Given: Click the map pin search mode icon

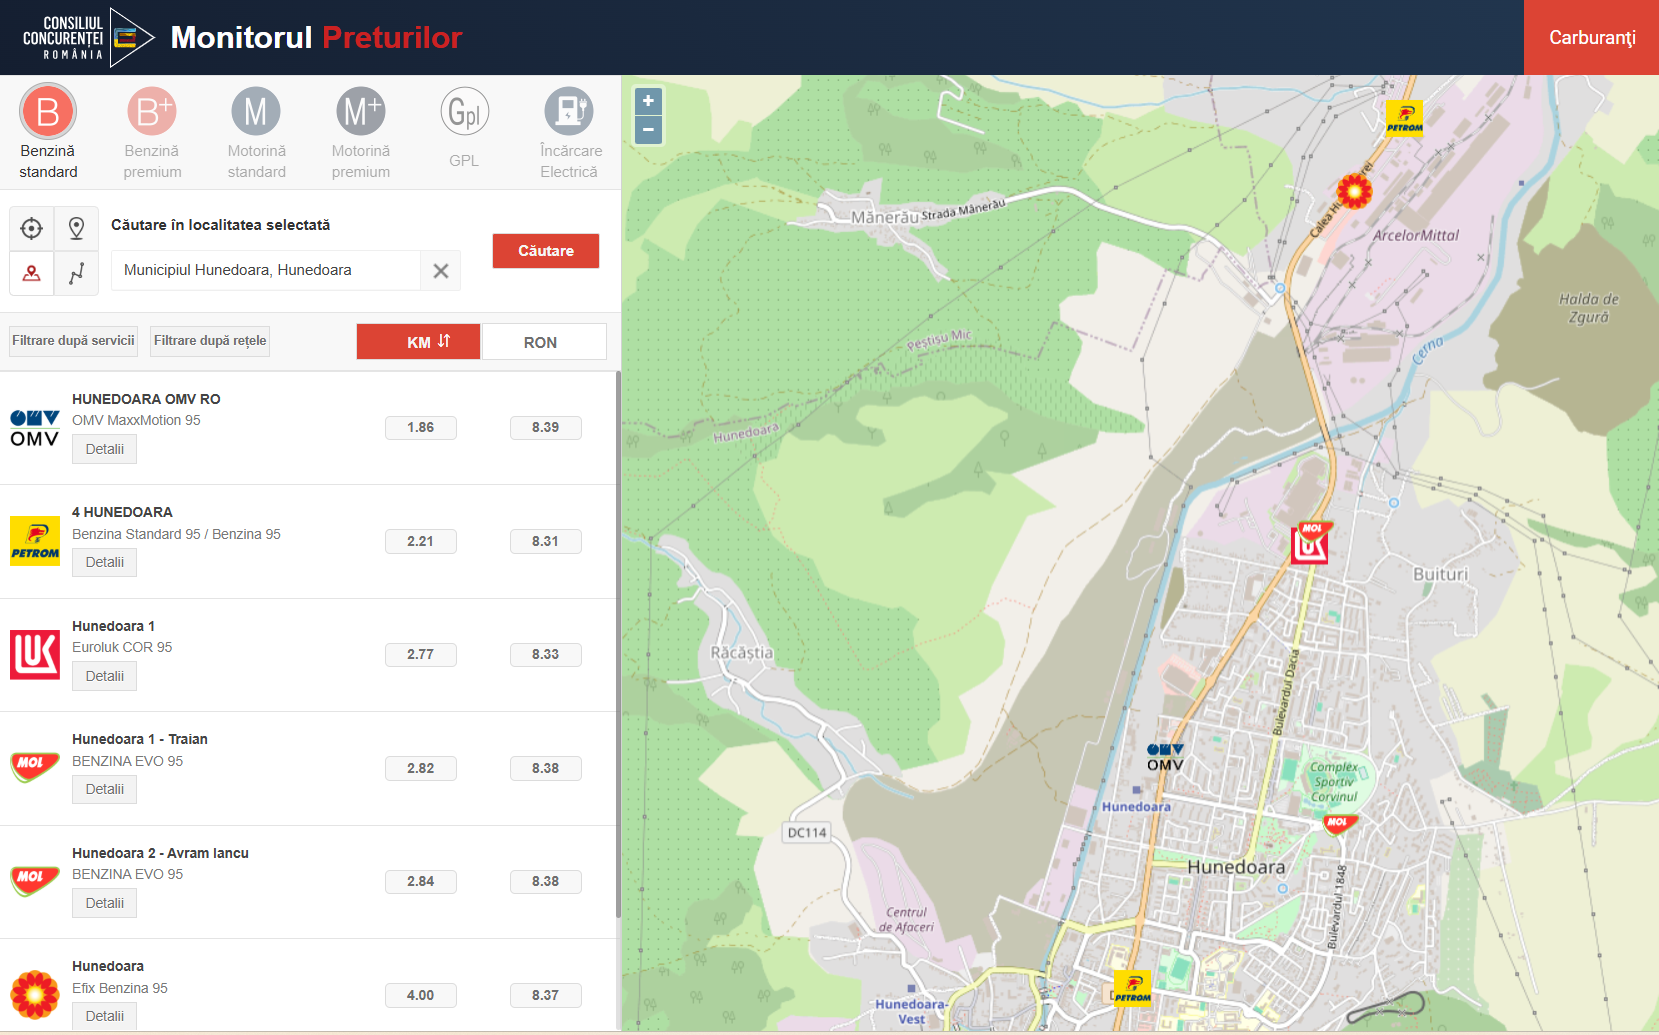Looking at the screenshot, I should click(76, 229).
